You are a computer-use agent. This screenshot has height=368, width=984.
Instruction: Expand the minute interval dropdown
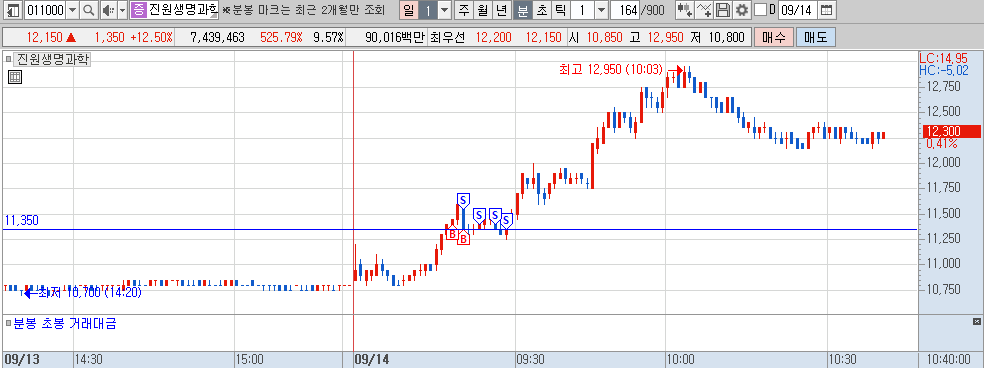tap(601, 10)
